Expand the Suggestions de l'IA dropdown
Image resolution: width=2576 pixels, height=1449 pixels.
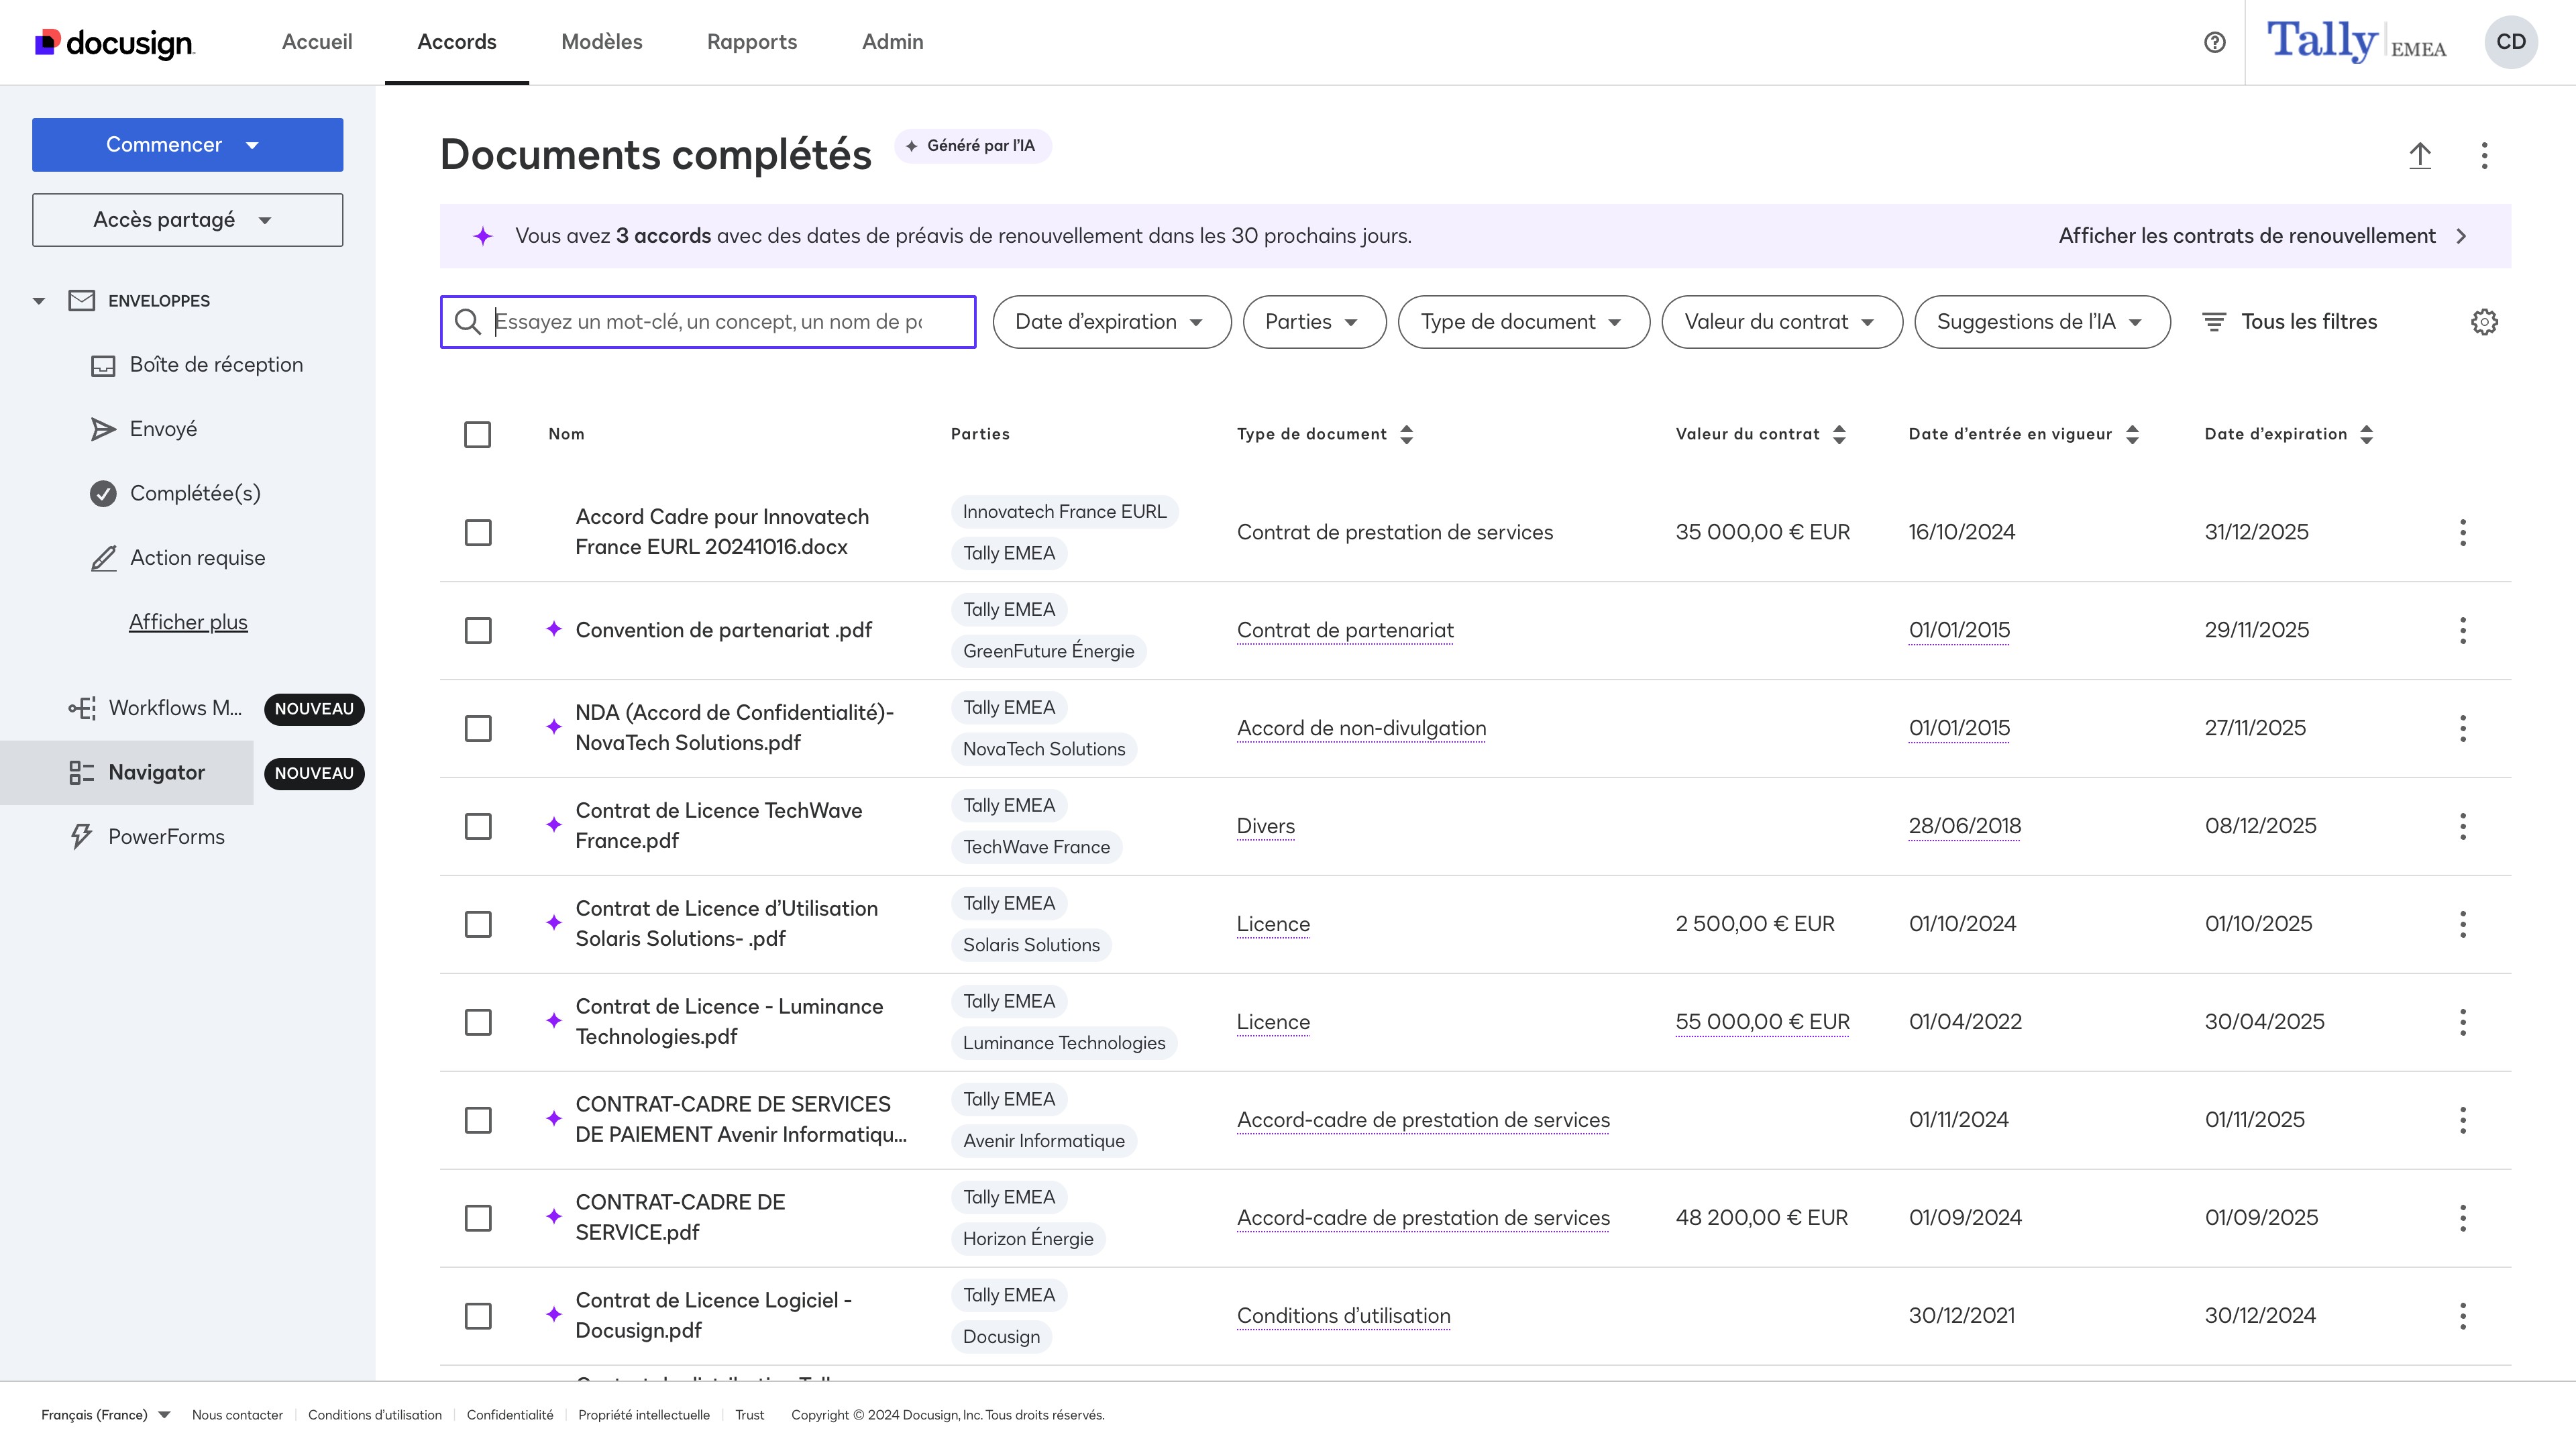point(2040,322)
